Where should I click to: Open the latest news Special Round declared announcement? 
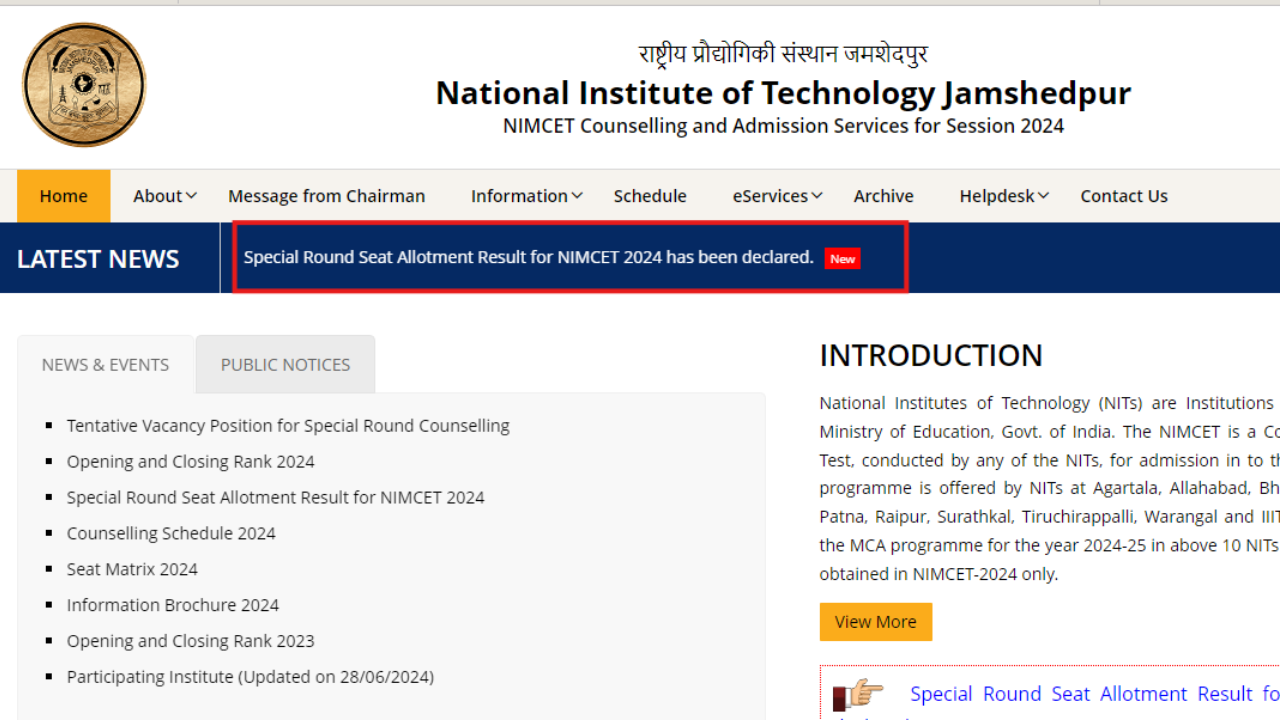click(528, 257)
